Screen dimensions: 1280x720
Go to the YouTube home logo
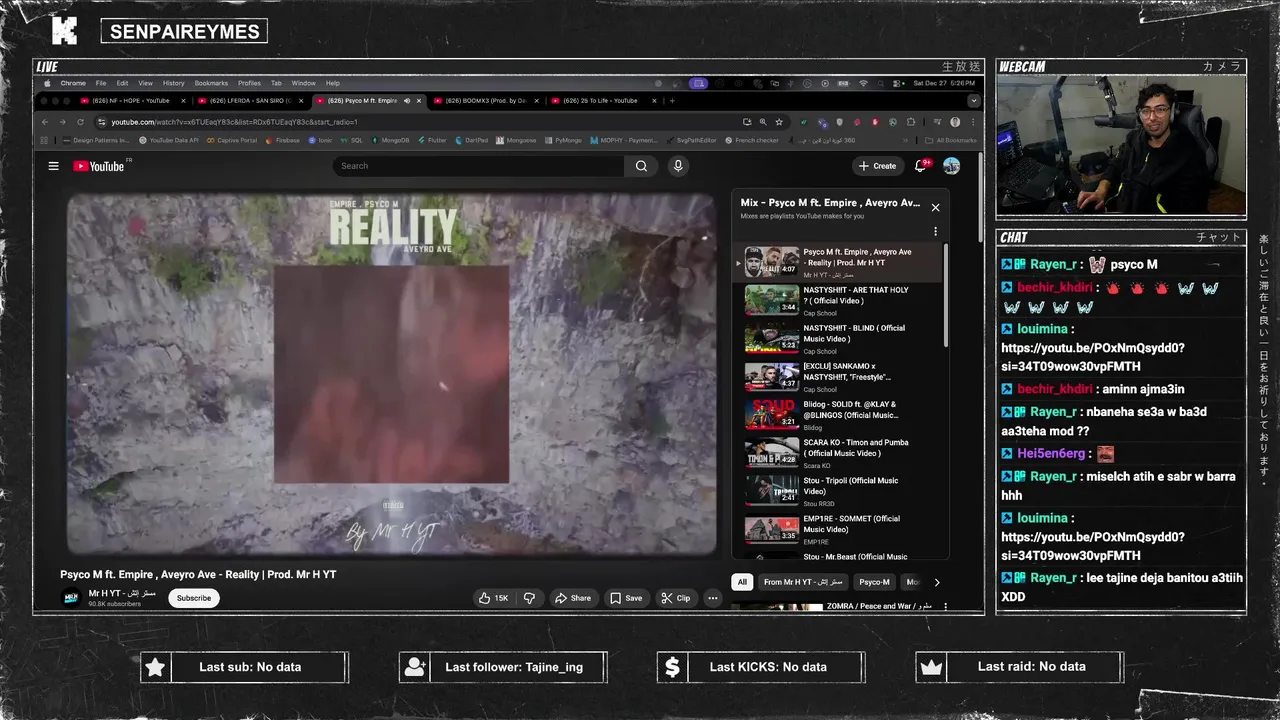98,166
